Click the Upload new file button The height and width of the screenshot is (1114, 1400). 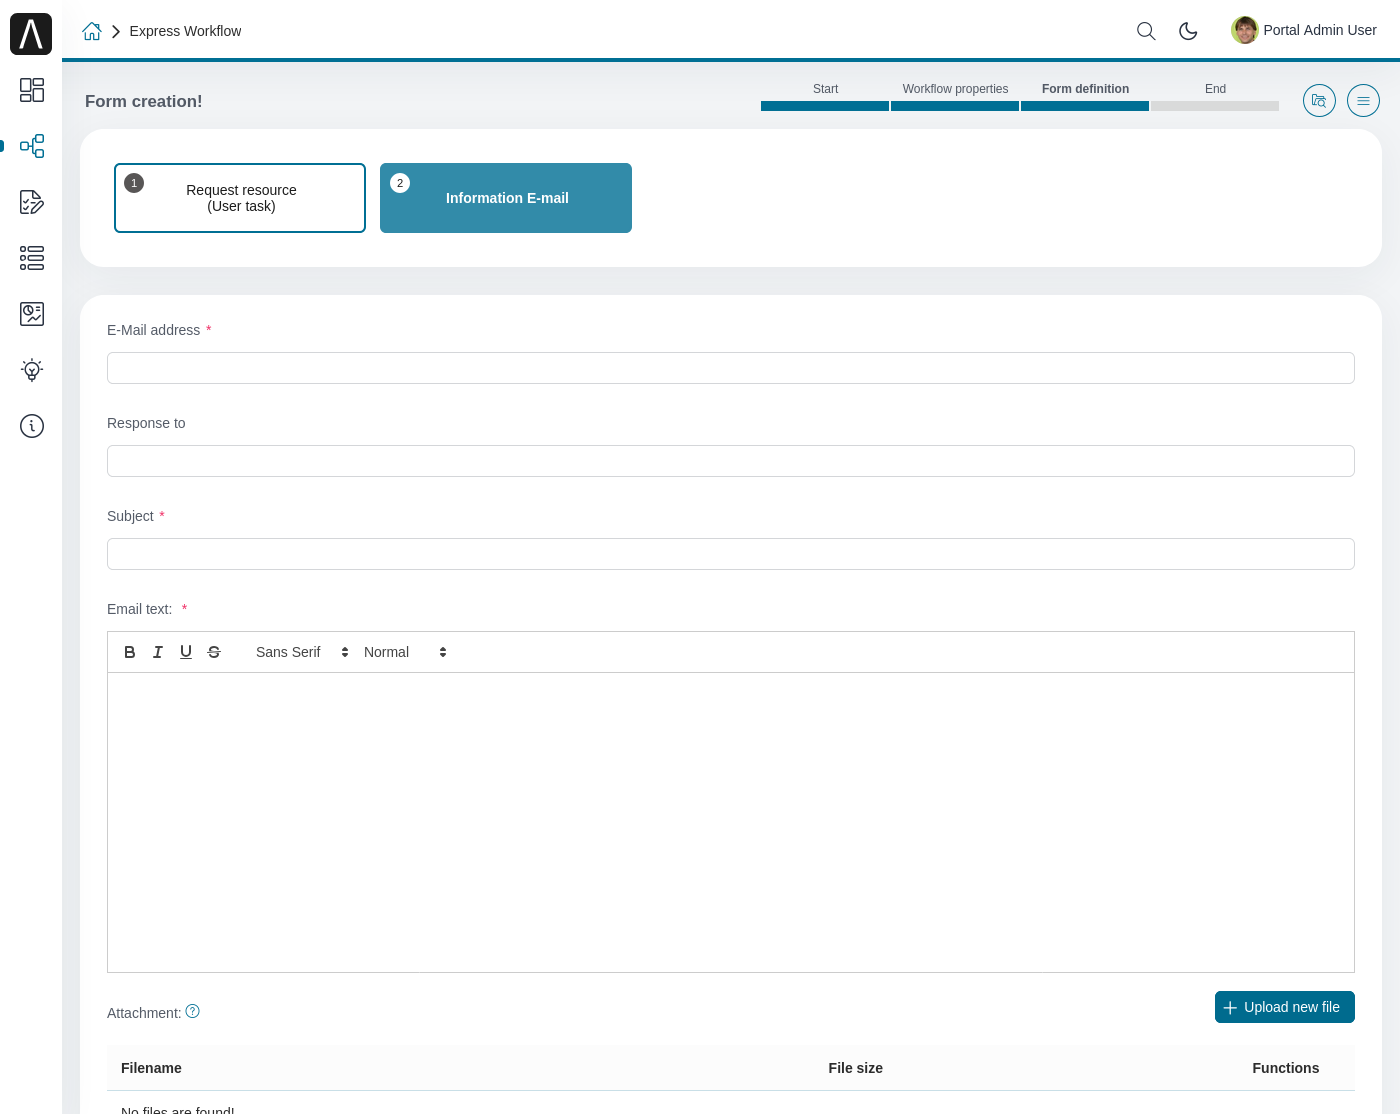point(1285,1007)
